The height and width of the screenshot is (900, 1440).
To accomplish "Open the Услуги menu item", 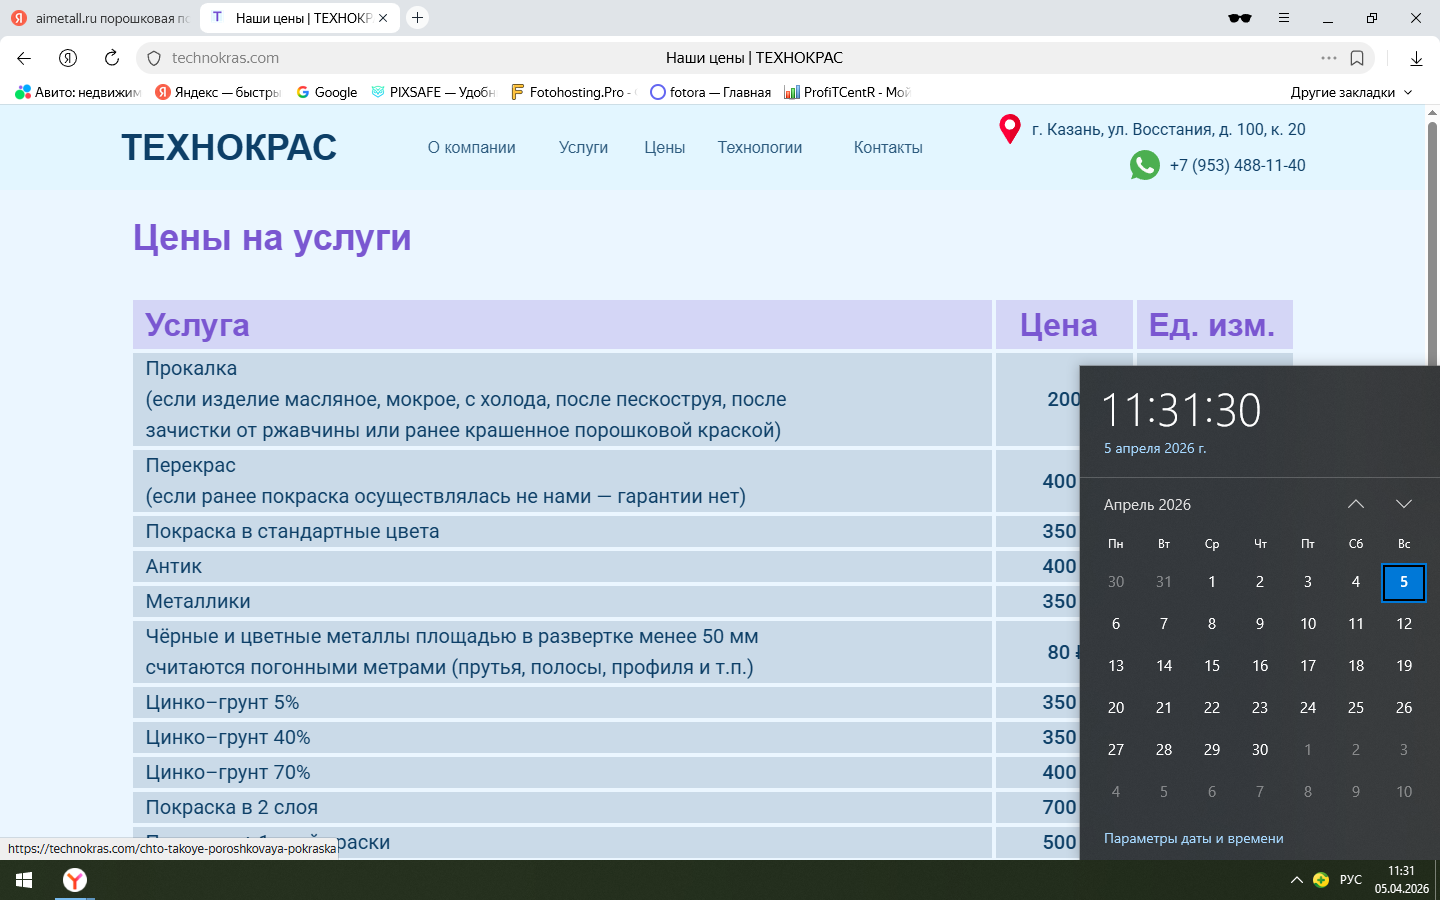I will pyautogui.click(x=583, y=147).
